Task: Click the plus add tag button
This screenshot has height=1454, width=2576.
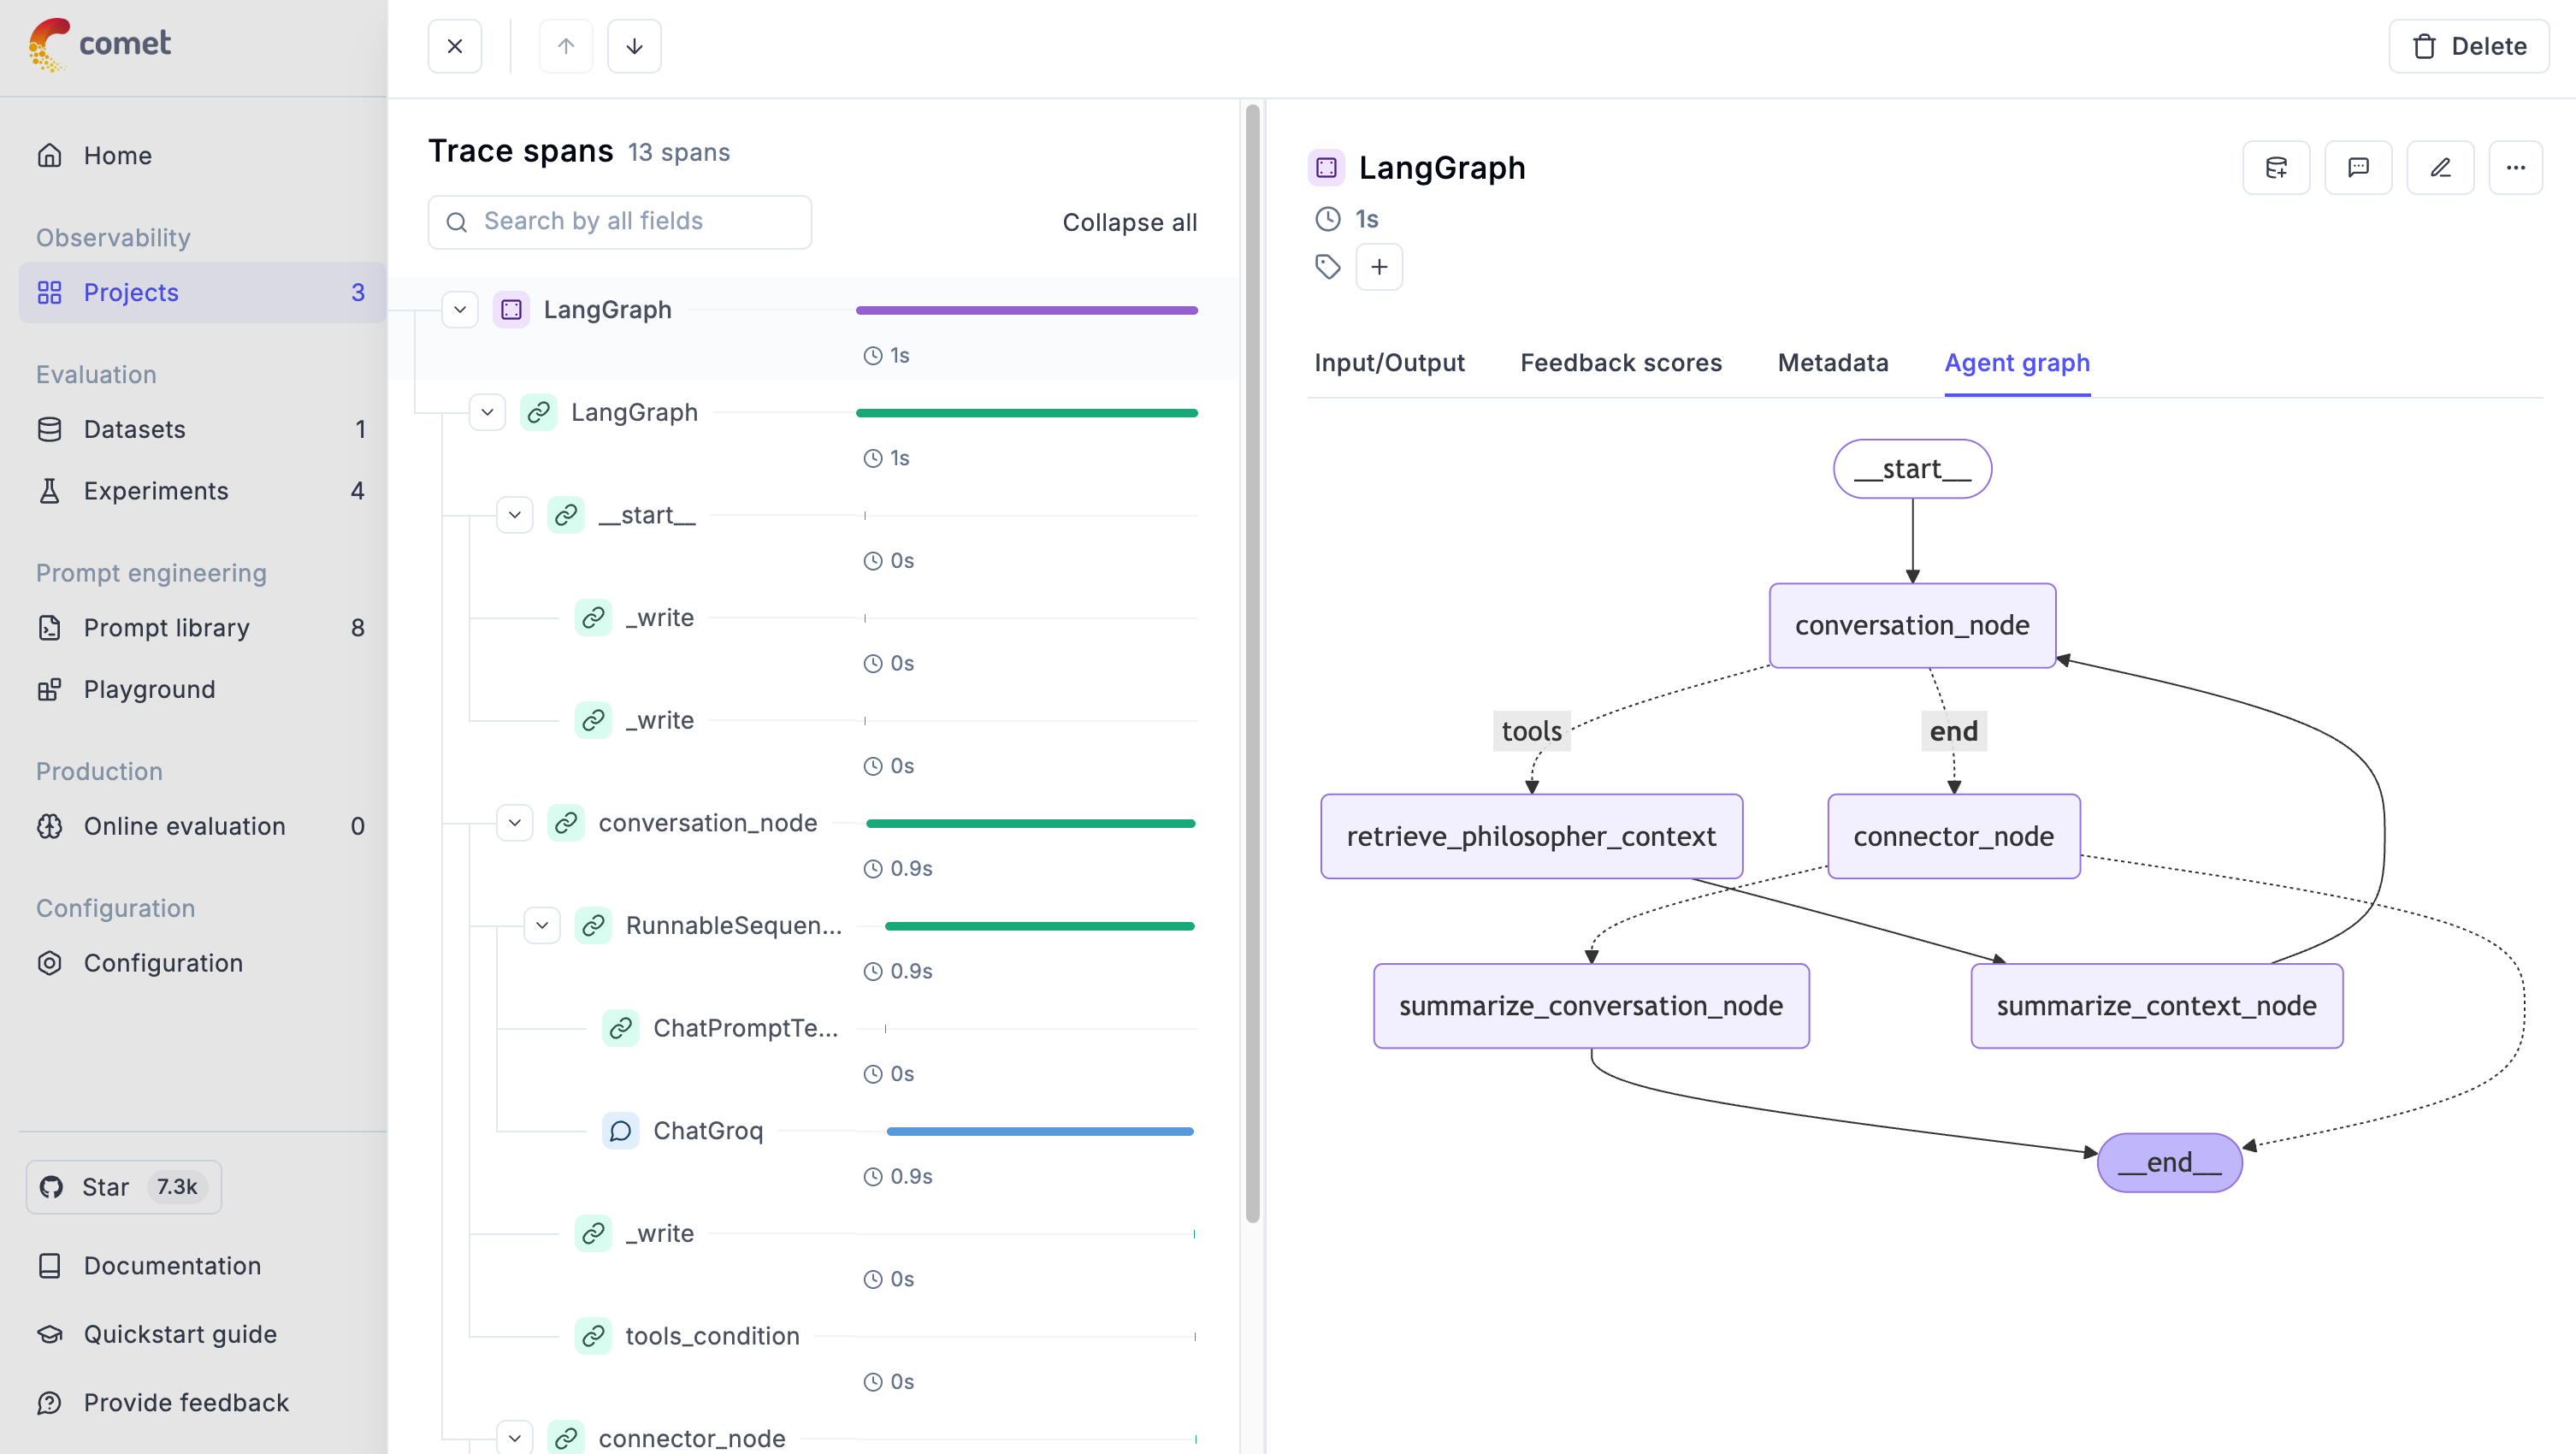Action: click(x=1379, y=267)
